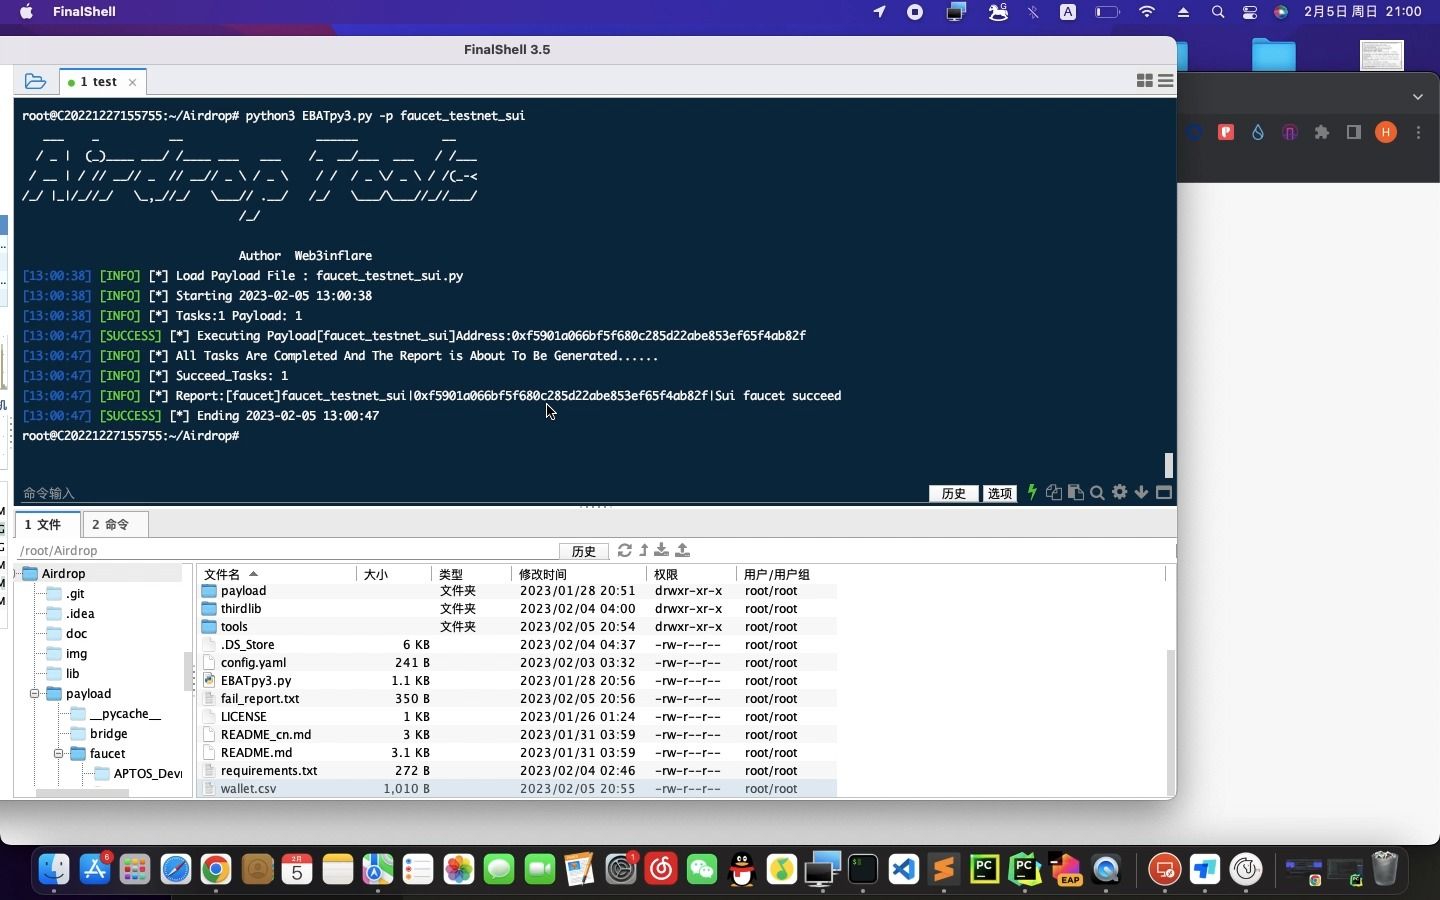1440x900 pixels.
Task: Open the hamburger list menu icon
Action: (x=1165, y=81)
